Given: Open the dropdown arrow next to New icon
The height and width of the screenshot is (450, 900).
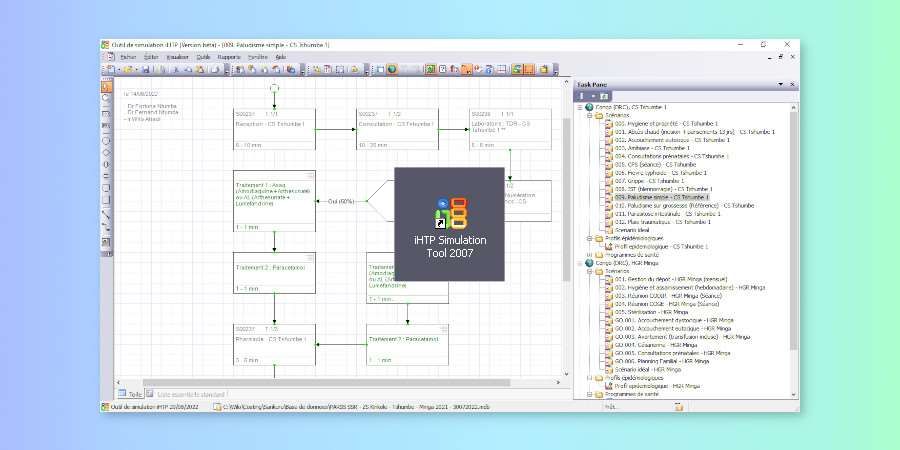Looking at the screenshot, I should [118, 69].
